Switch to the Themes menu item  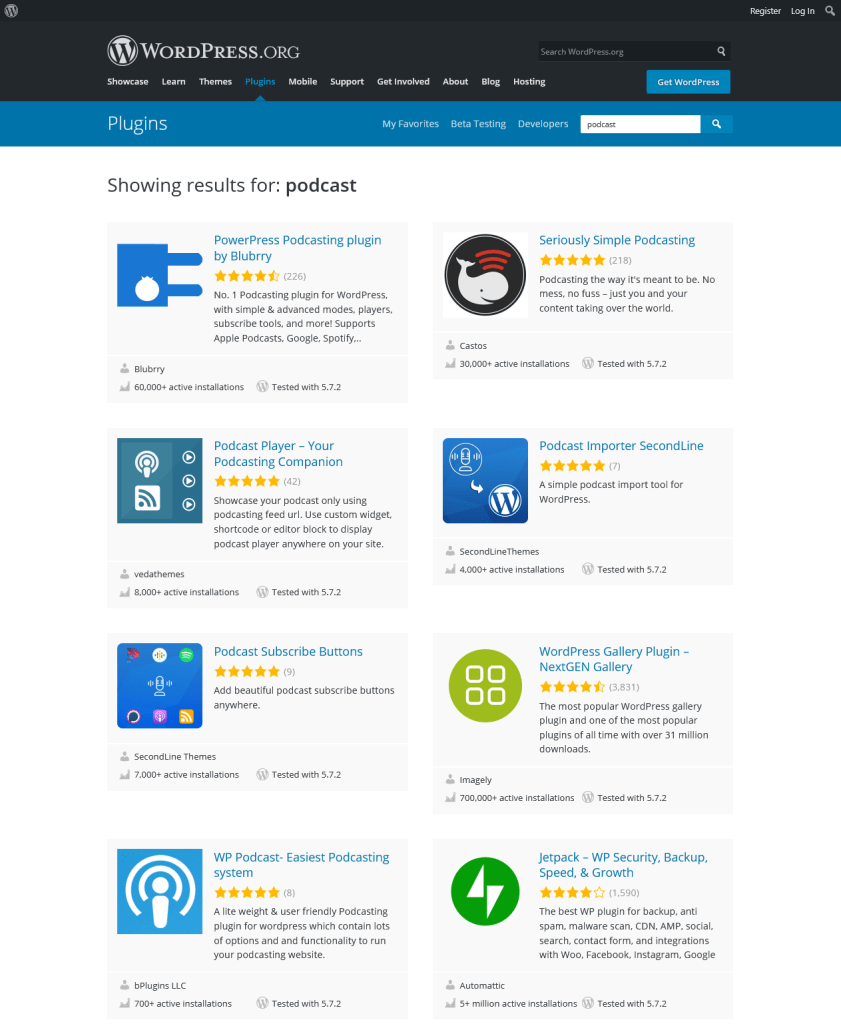215,82
